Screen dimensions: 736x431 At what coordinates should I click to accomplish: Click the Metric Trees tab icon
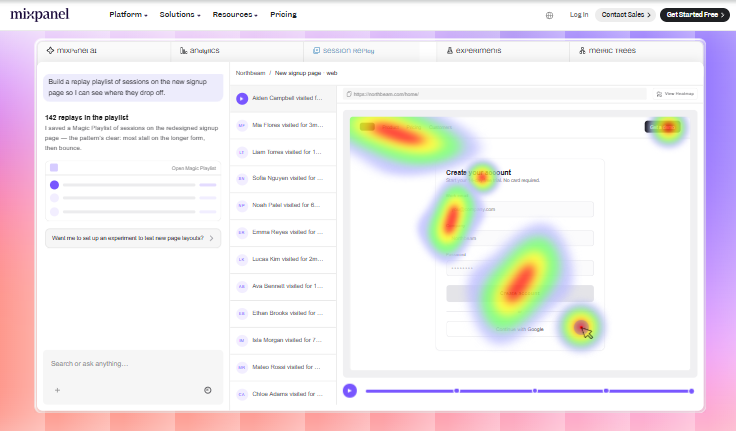point(582,50)
